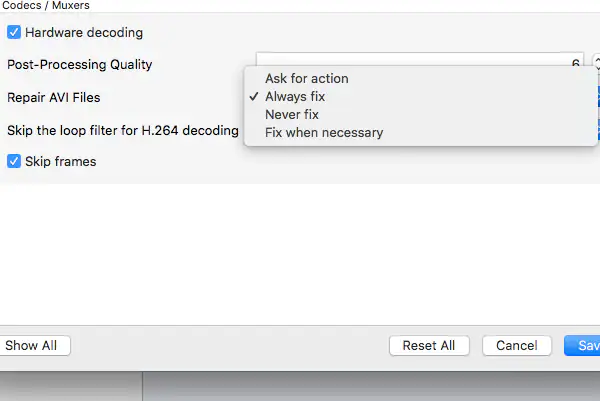Disable the Skip frames checkbox
Image resolution: width=600 pixels, height=401 pixels.
pyautogui.click(x=14, y=161)
